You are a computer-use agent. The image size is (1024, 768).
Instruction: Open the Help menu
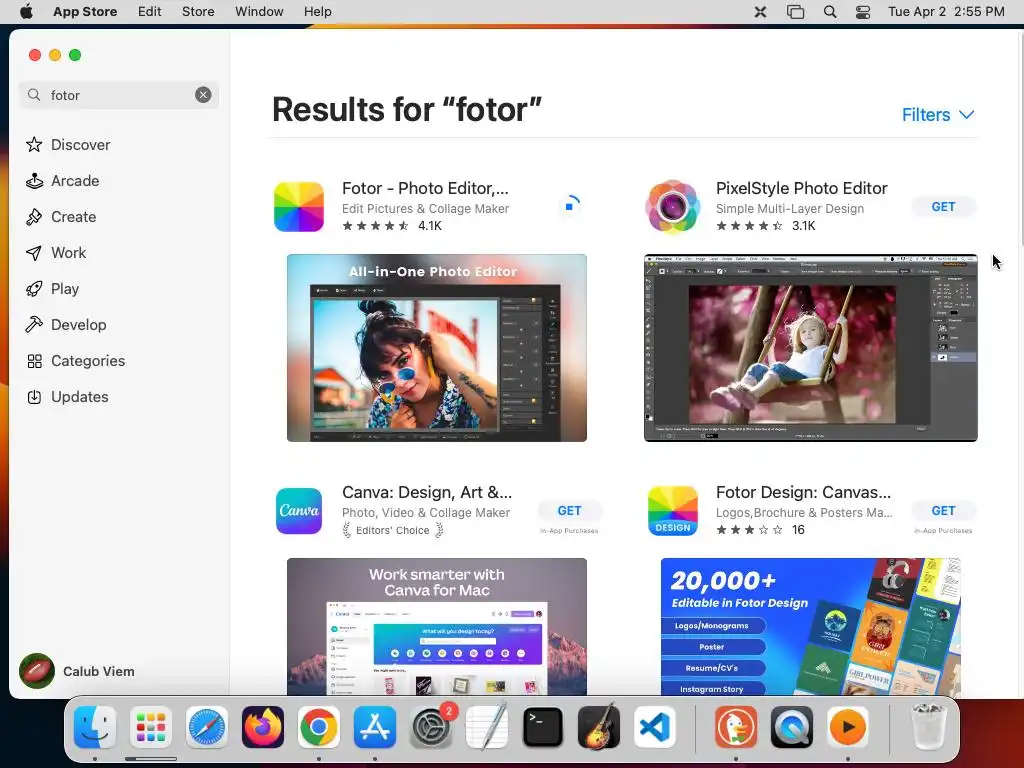317,12
